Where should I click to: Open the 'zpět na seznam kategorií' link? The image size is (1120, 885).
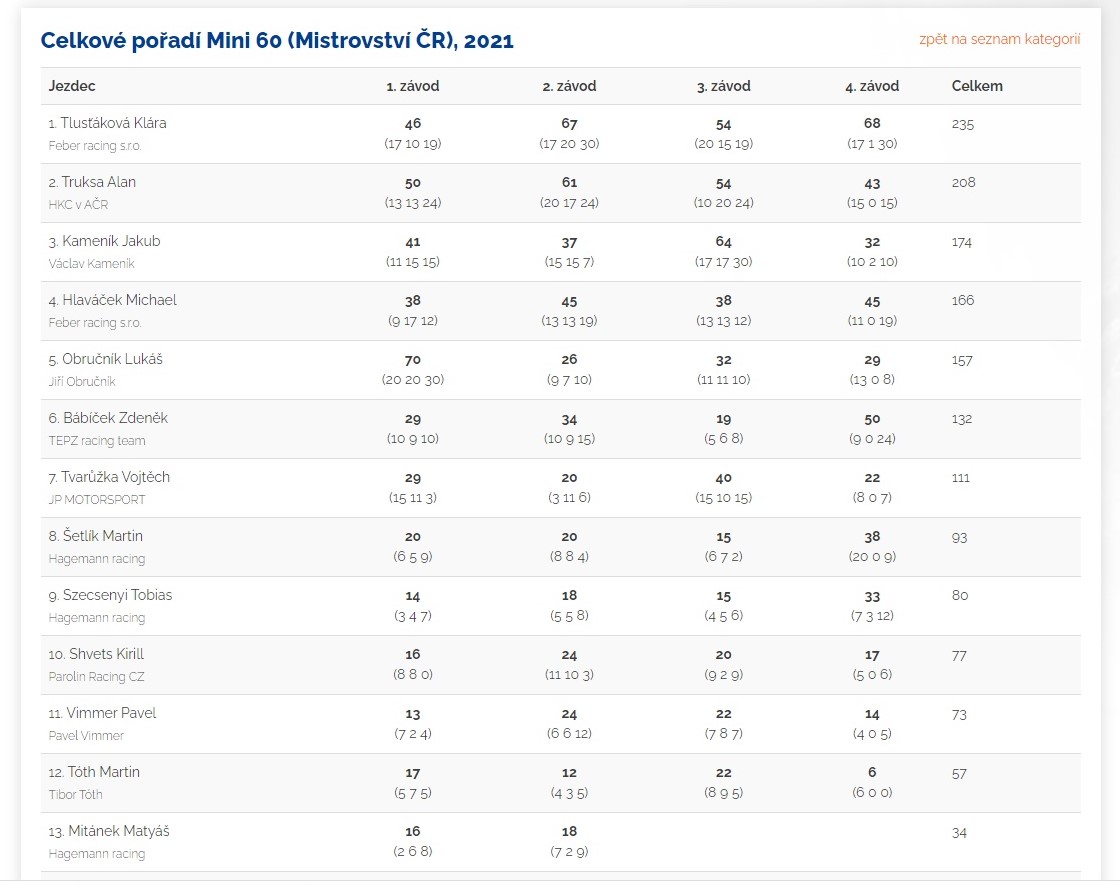(999, 39)
